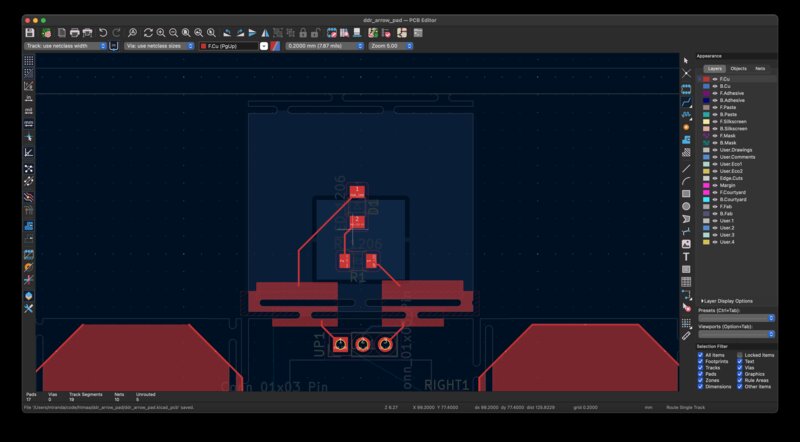Click the Save board icon
The height and width of the screenshot is (442, 800).
point(29,33)
